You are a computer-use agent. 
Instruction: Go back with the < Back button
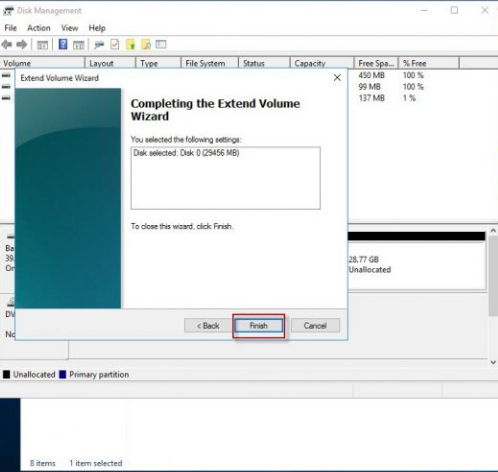[208, 326]
